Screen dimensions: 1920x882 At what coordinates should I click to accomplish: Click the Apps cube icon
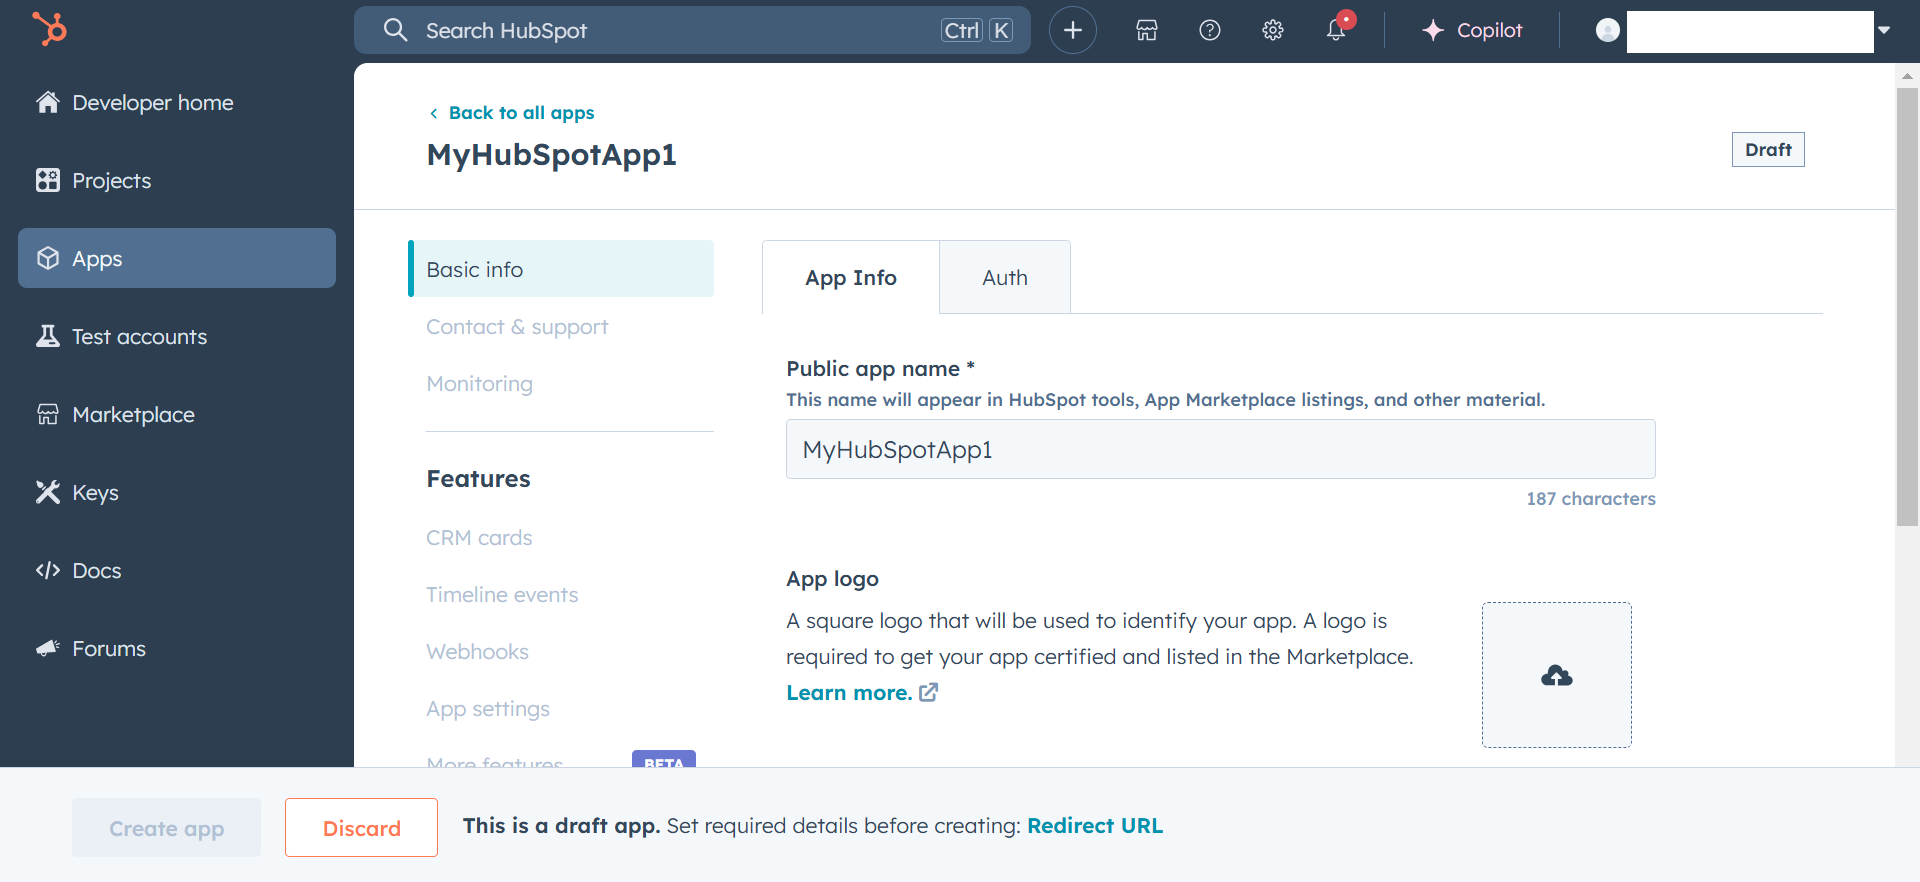point(48,258)
